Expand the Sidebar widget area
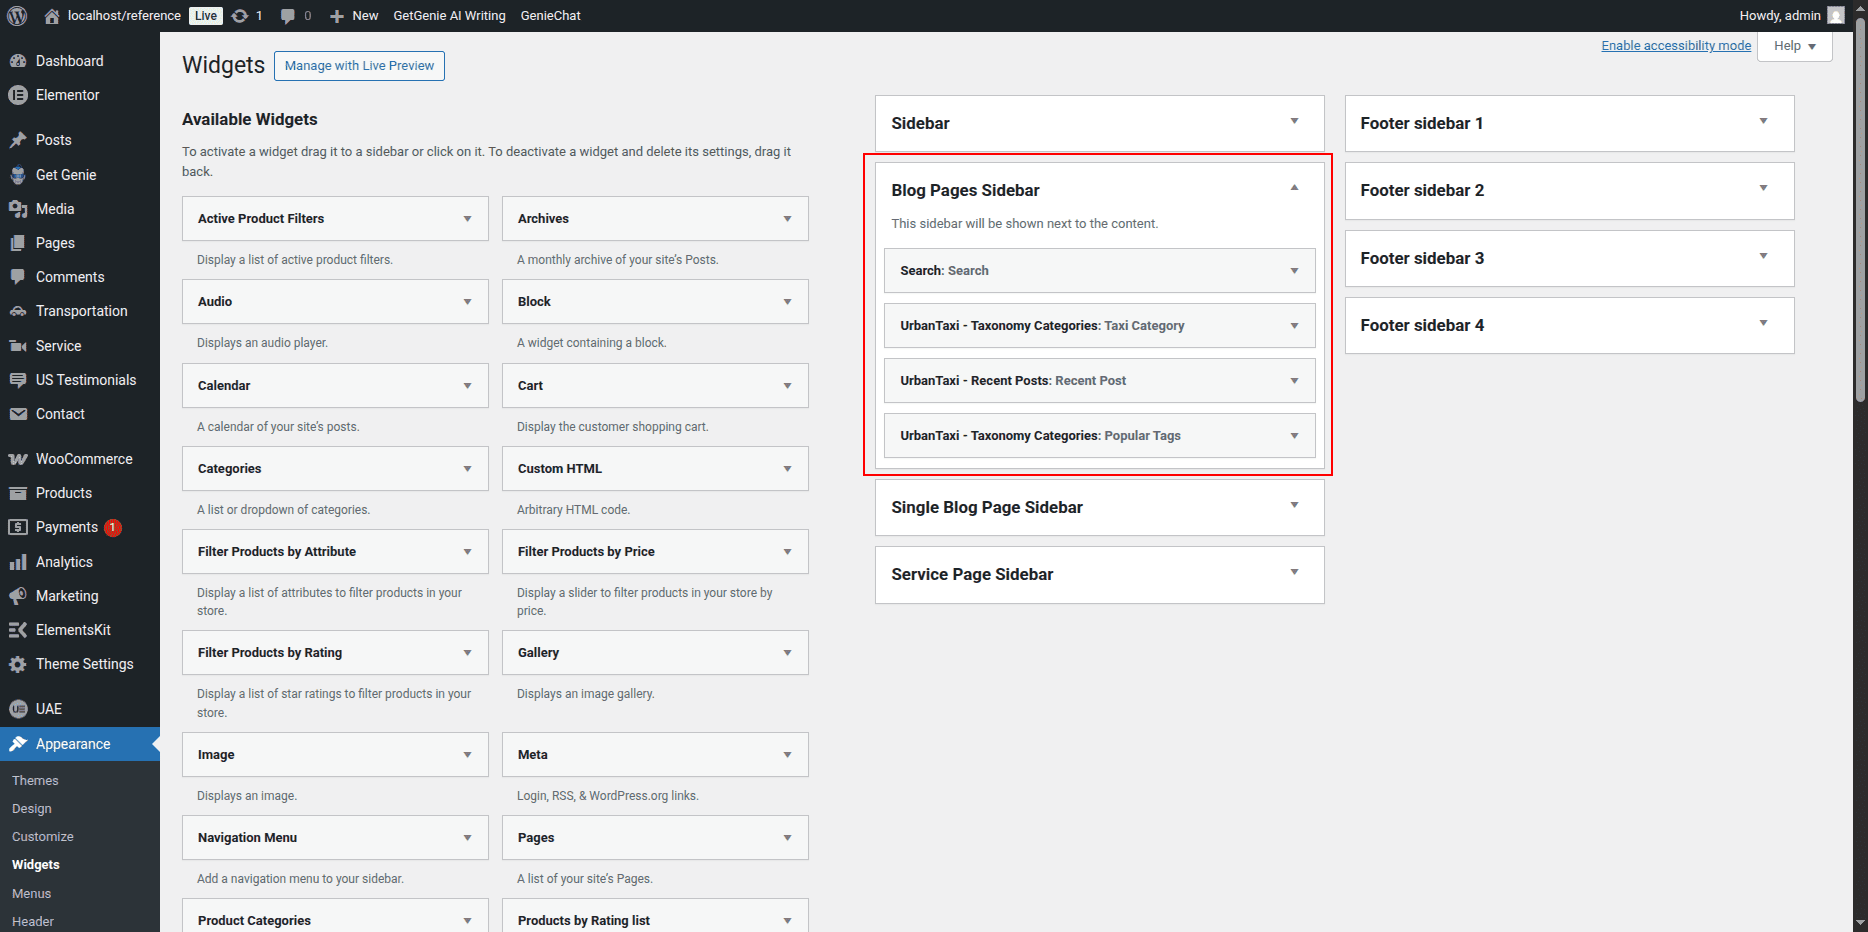 1294,121
